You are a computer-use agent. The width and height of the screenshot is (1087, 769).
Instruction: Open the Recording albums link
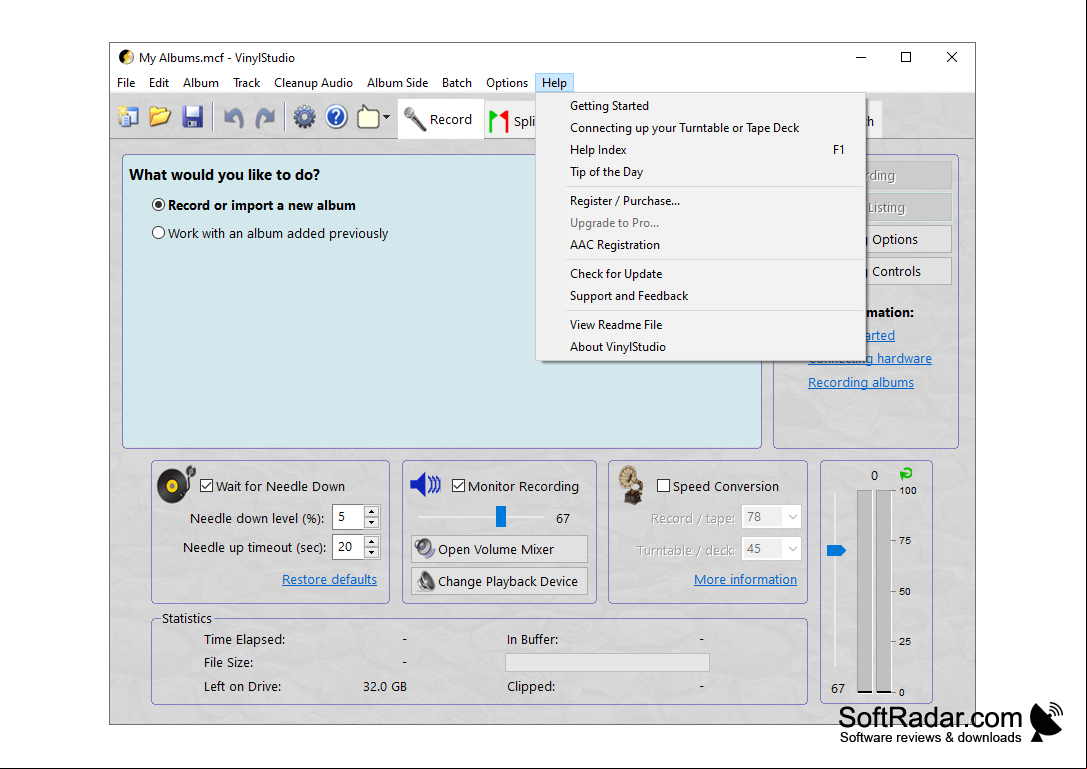(861, 383)
